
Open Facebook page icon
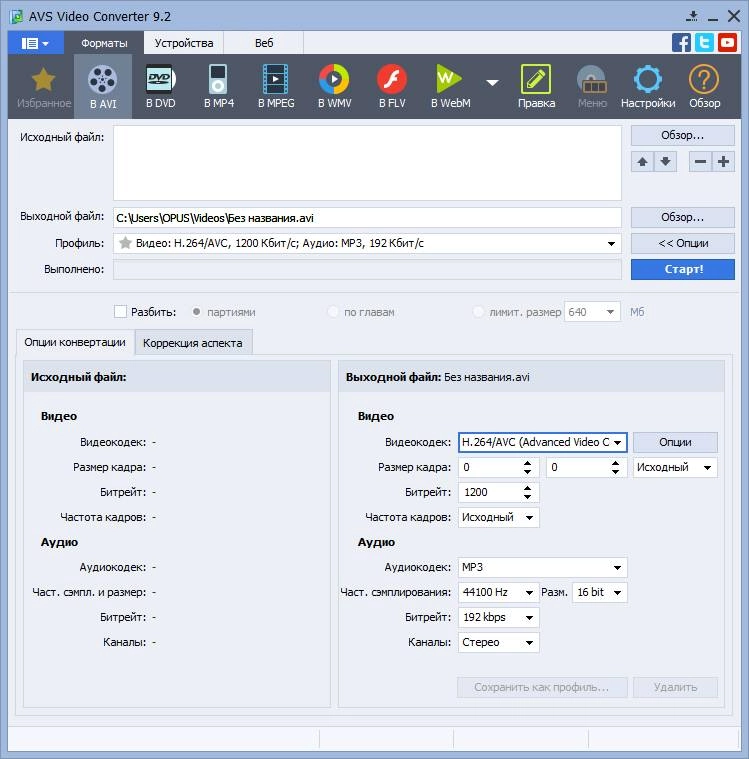[x=681, y=43]
